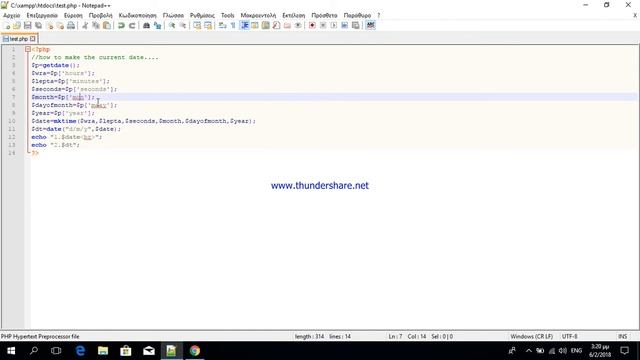The width and height of the screenshot is (640, 360).
Task: Save the current recorded macro
Action: [356, 25]
